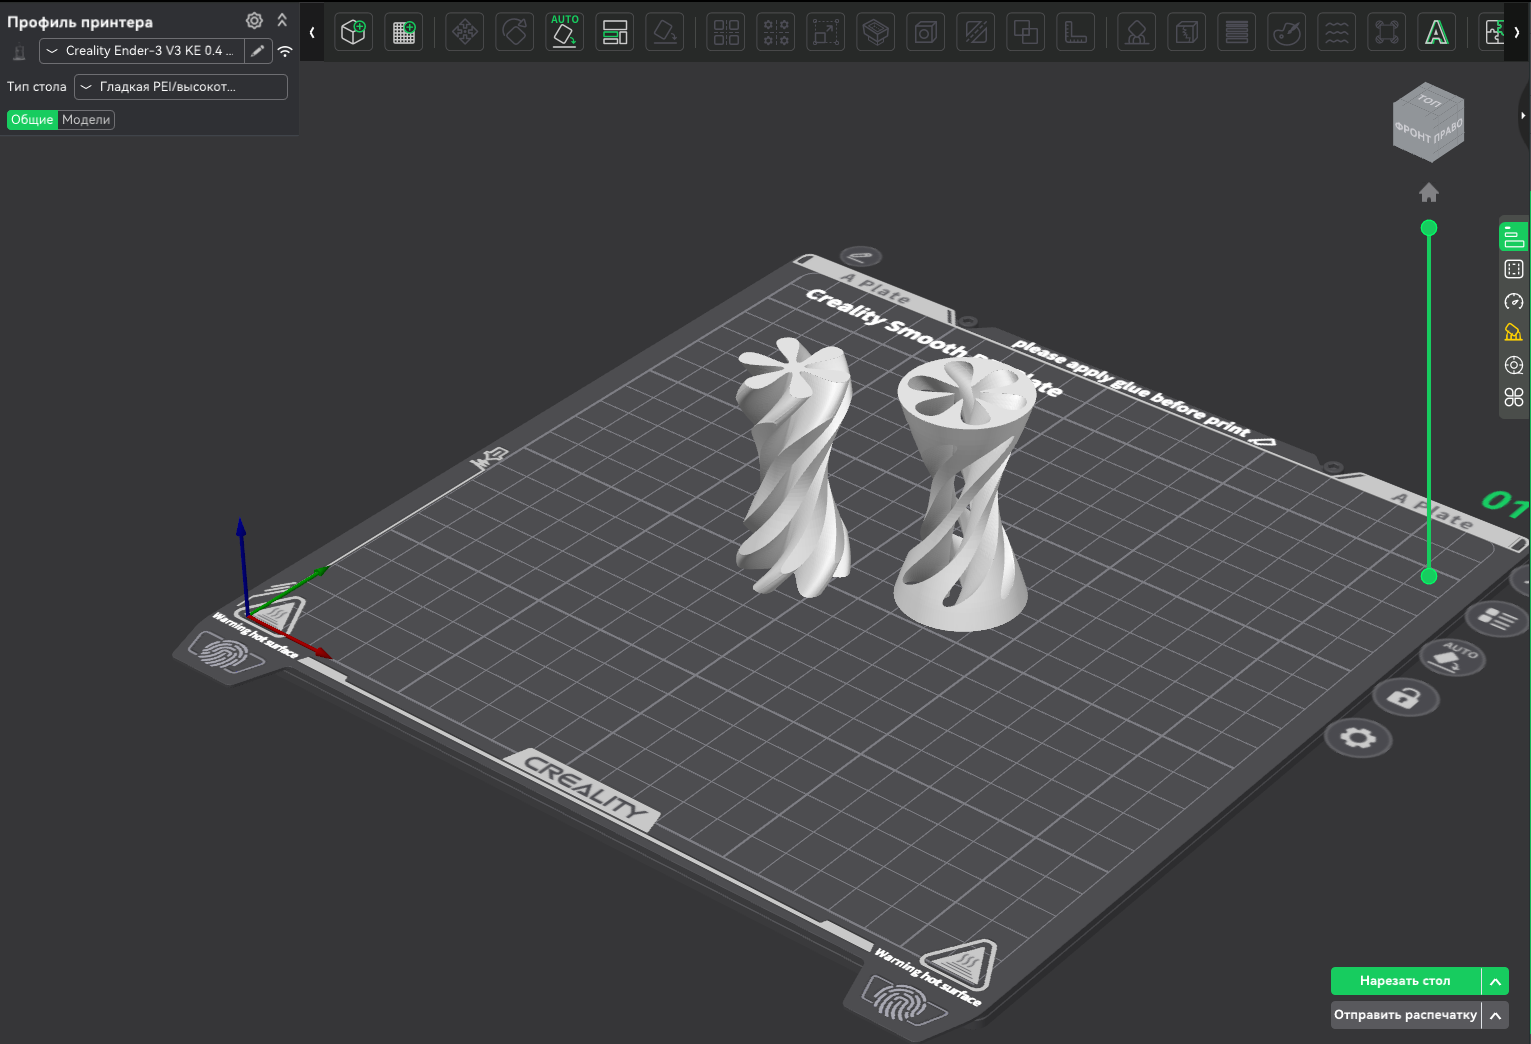
Task: Click the open box hollow icon
Action: coord(876,32)
